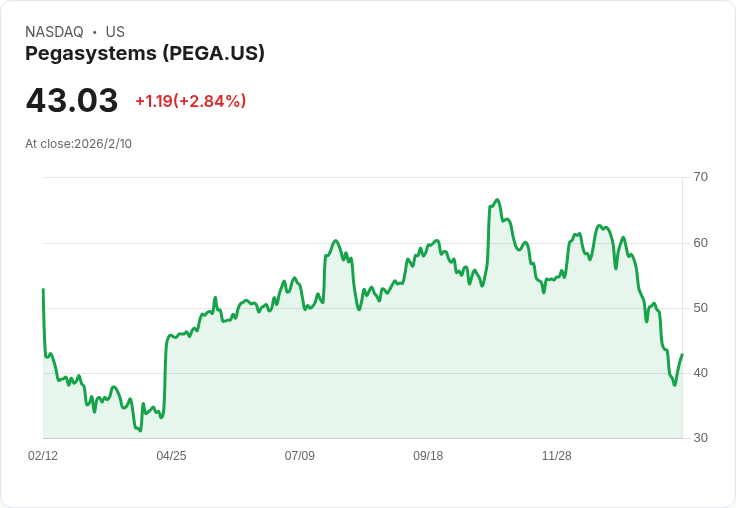Click the rightmost end of the price line
This screenshot has height=508, width=736.
(682, 354)
